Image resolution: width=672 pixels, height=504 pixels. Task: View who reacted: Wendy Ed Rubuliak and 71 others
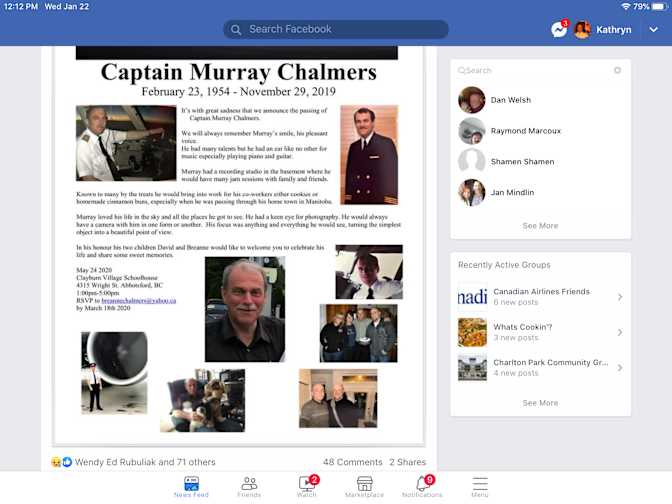click(x=145, y=462)
